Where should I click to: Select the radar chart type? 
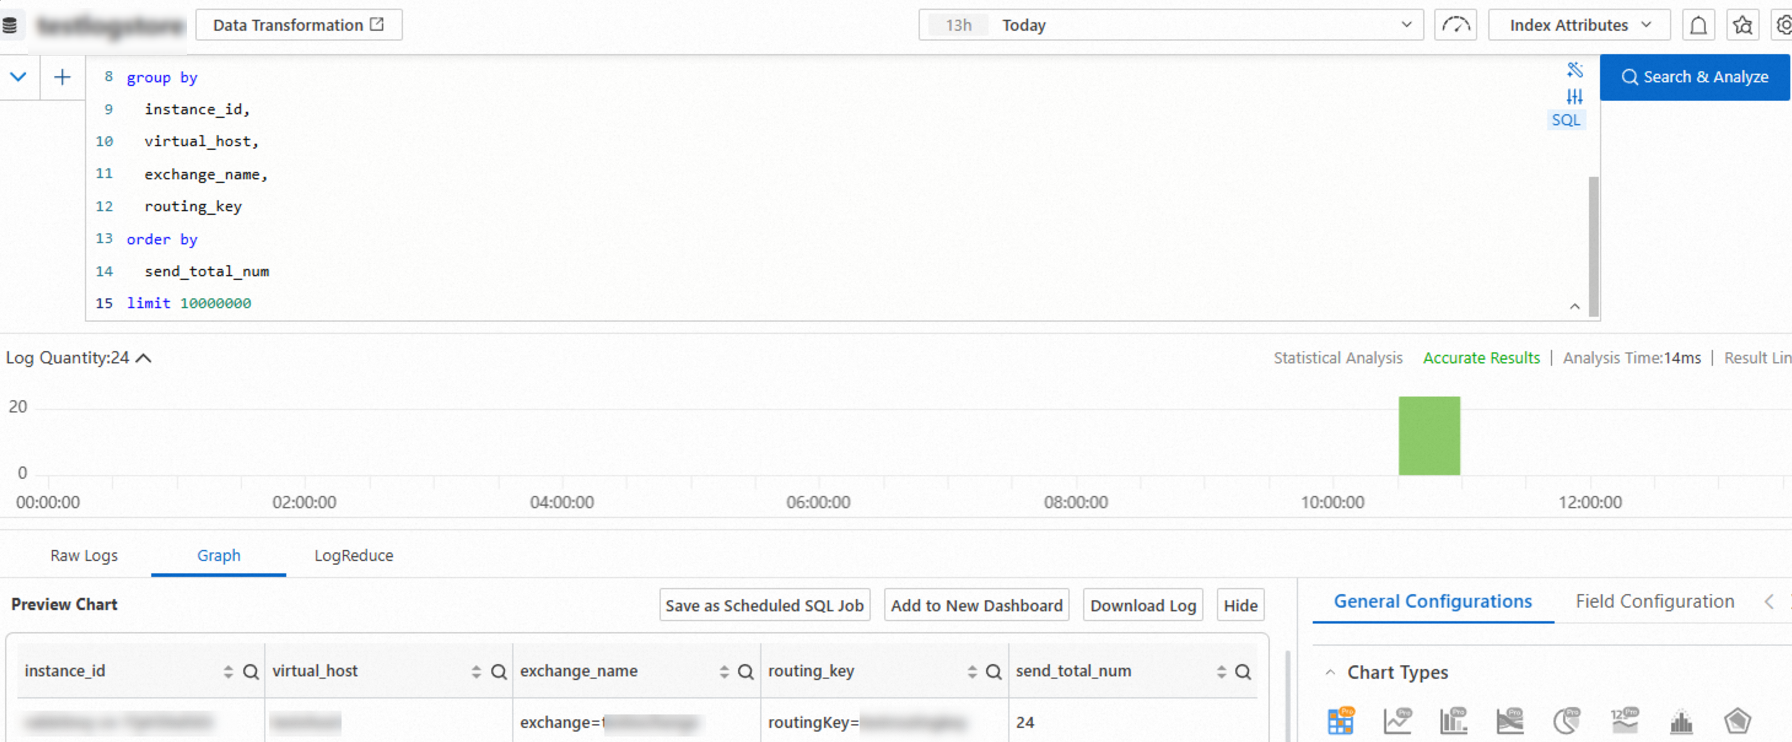[x=1738, y=720]
